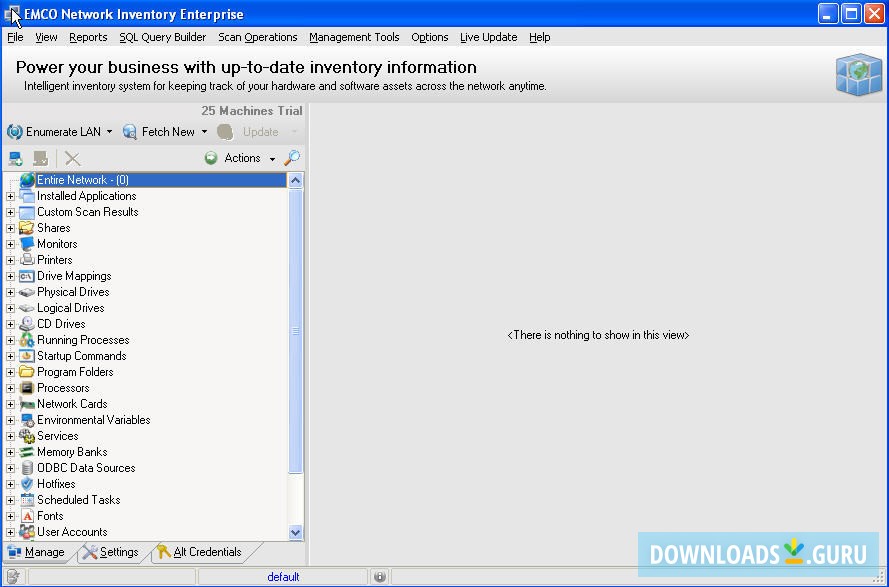889x587 pixels.
Task: Click the status bar icon at far left
Action: click(x=14, y=577)
